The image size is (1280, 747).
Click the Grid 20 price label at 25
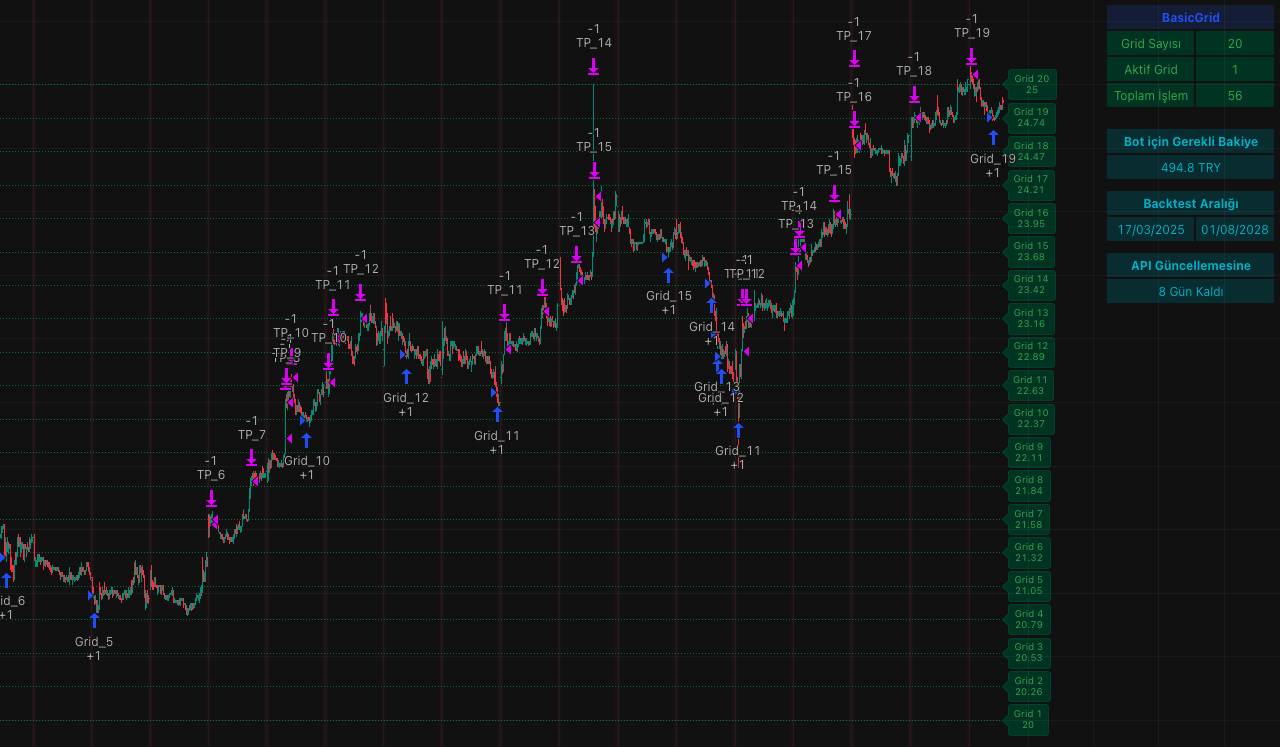click(1031, 84)
